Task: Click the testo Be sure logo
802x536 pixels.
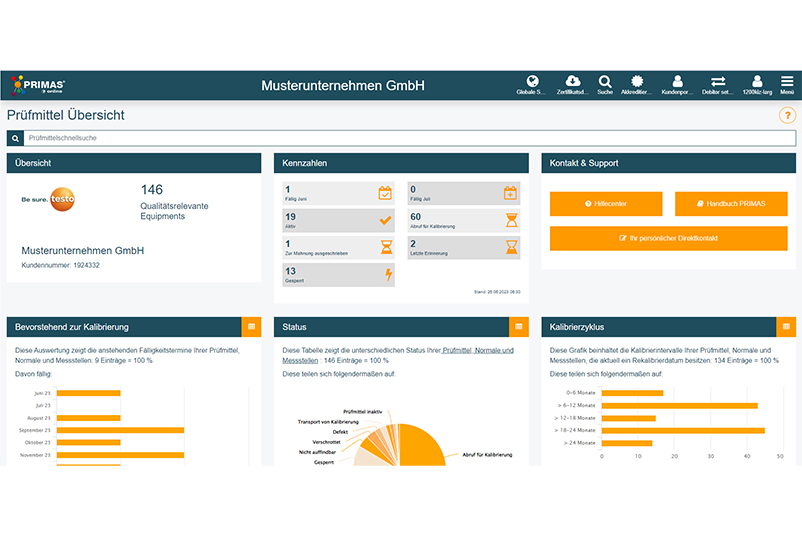Action: coord(48,199)
